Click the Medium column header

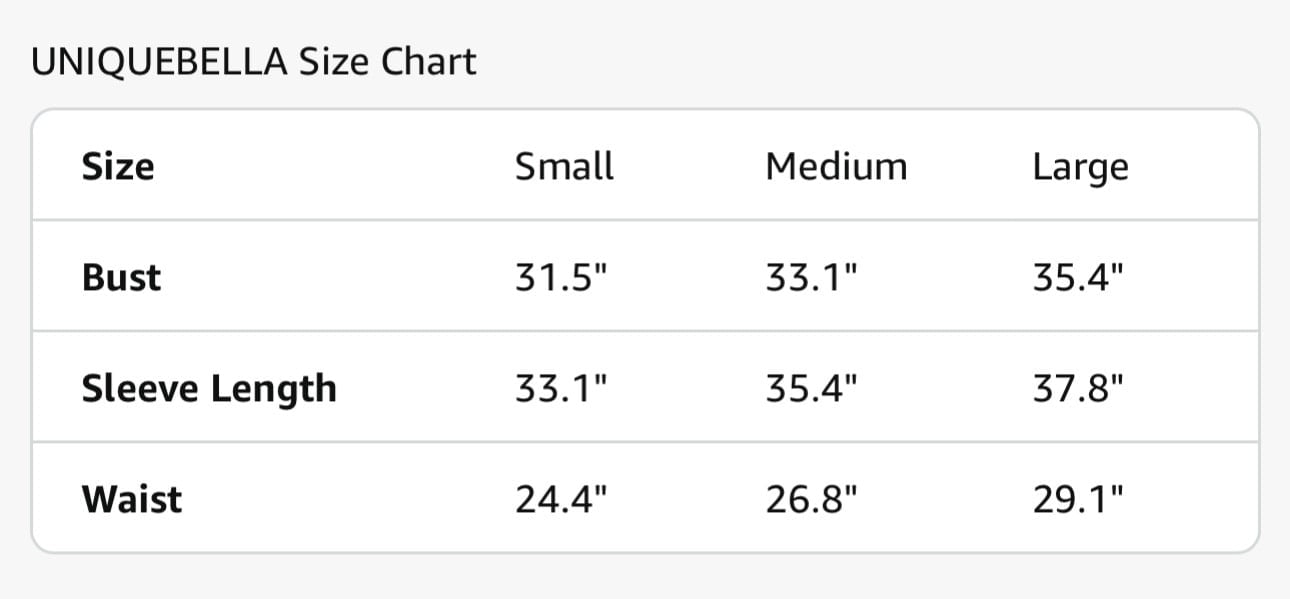click(x=836, y=166)
